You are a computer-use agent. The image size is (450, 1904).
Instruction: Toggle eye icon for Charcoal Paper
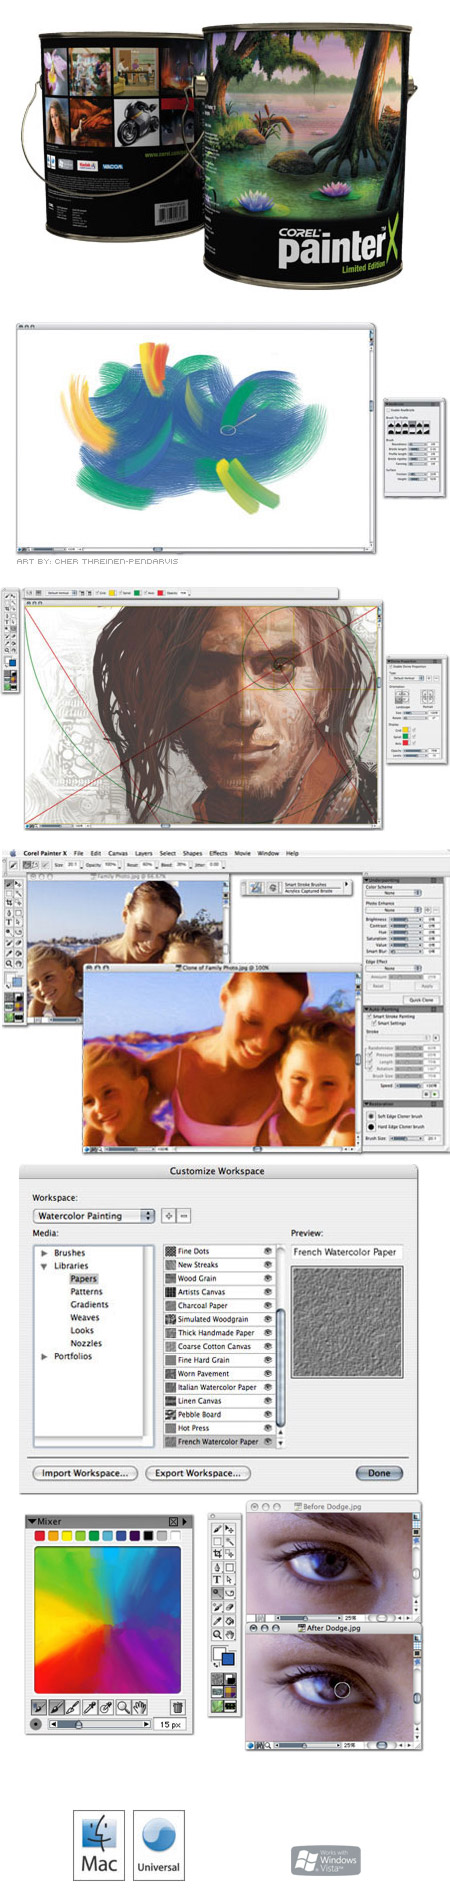click(x=267, y=1305)
